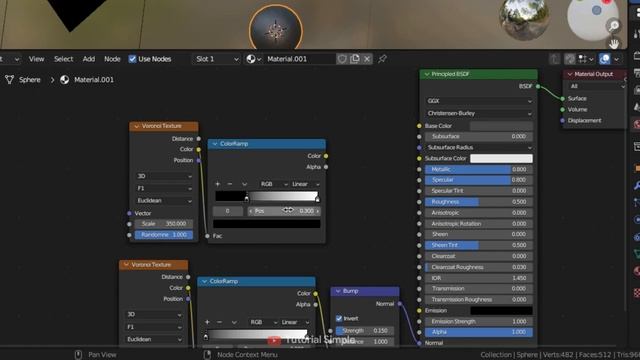This screenshot has height=360, width=640.
Task: Click the Scale 350.000 field on Voronoi
Action: pyautogui.click(x=164, y=224)
